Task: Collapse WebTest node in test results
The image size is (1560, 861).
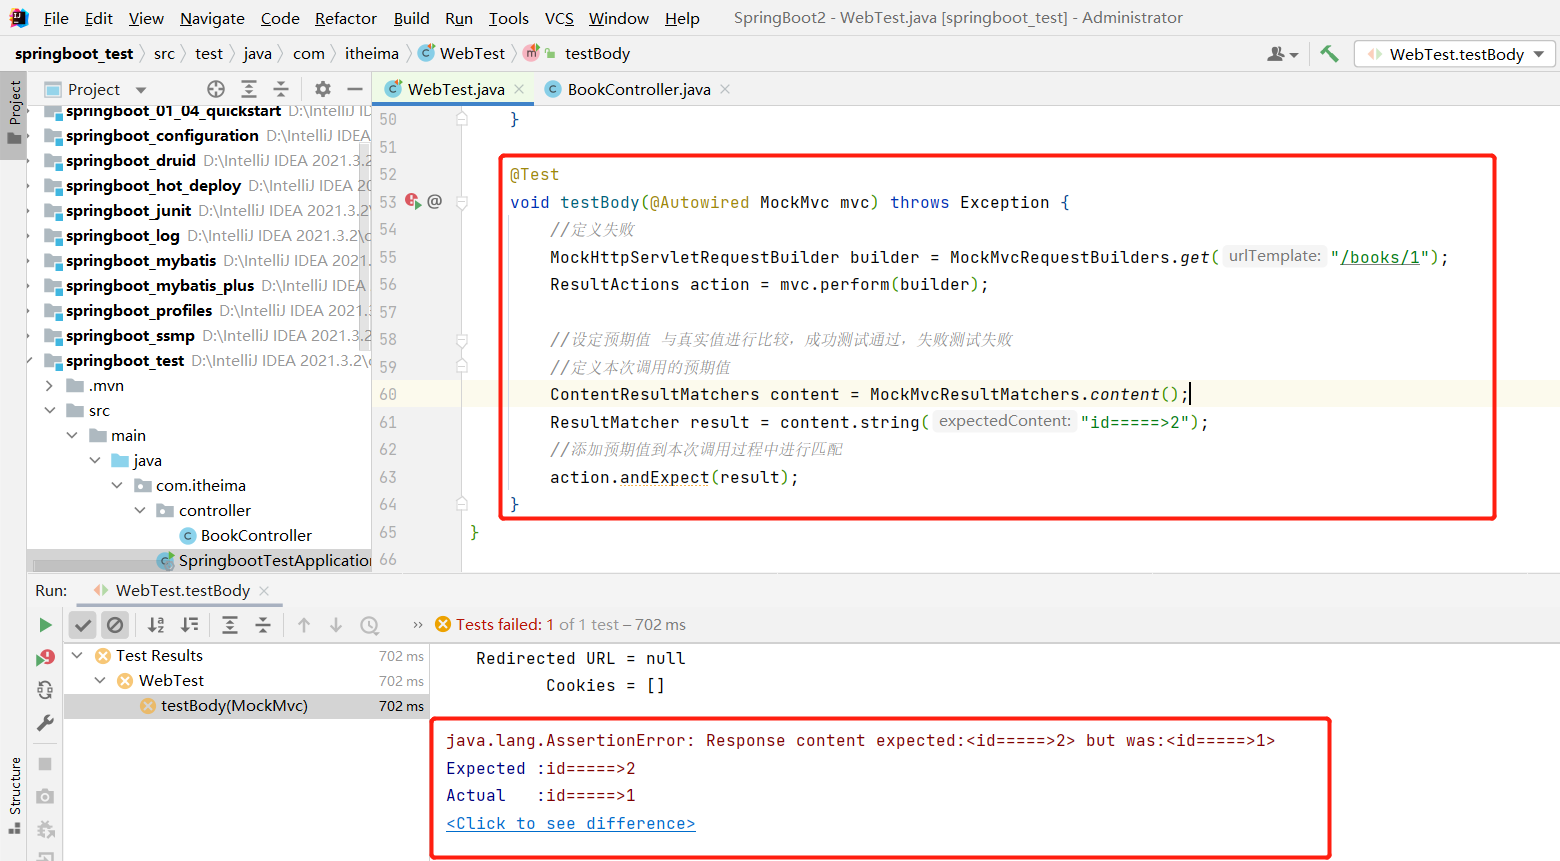Action: coord(100,681)
